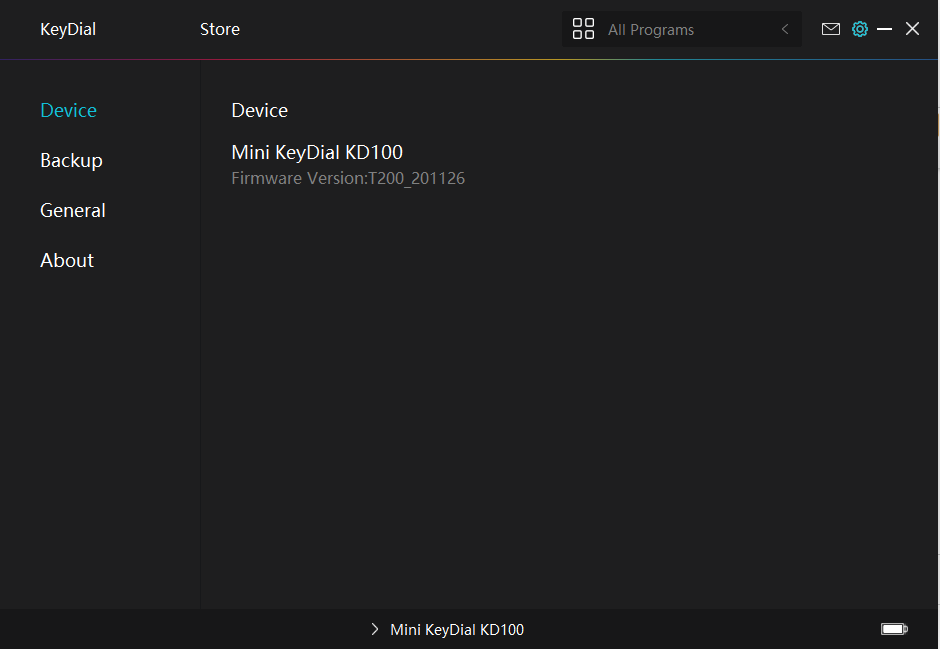Open the General settings section

(73, 210)
